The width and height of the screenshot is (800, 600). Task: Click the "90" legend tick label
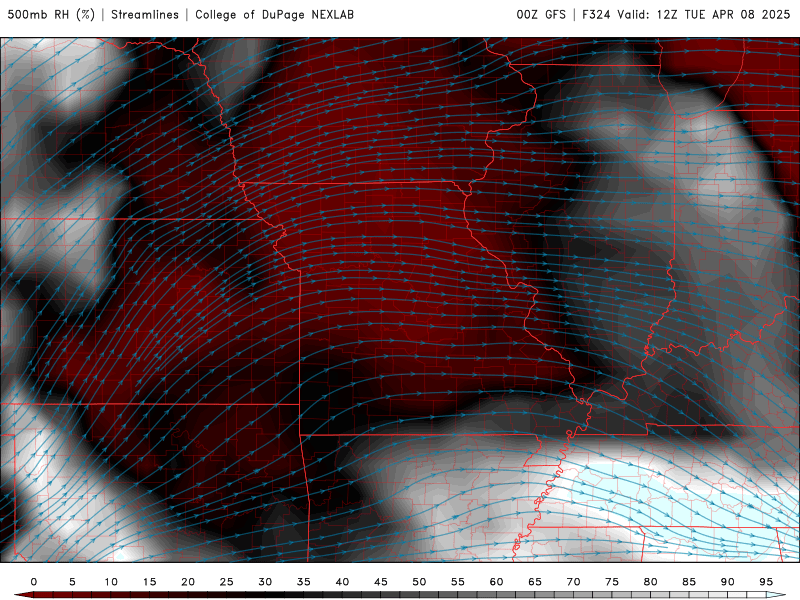pos(728,582)
